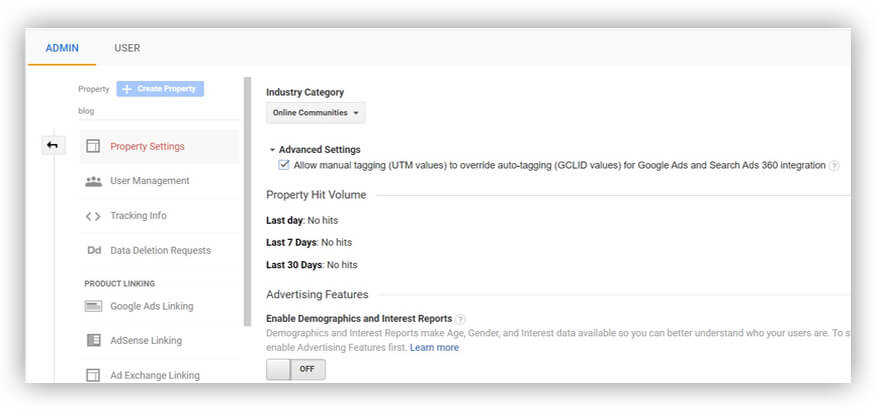Screen dimensions: 880x411
Task: Click the Tracking Info code brackets icon
Action: coord(93,216)
